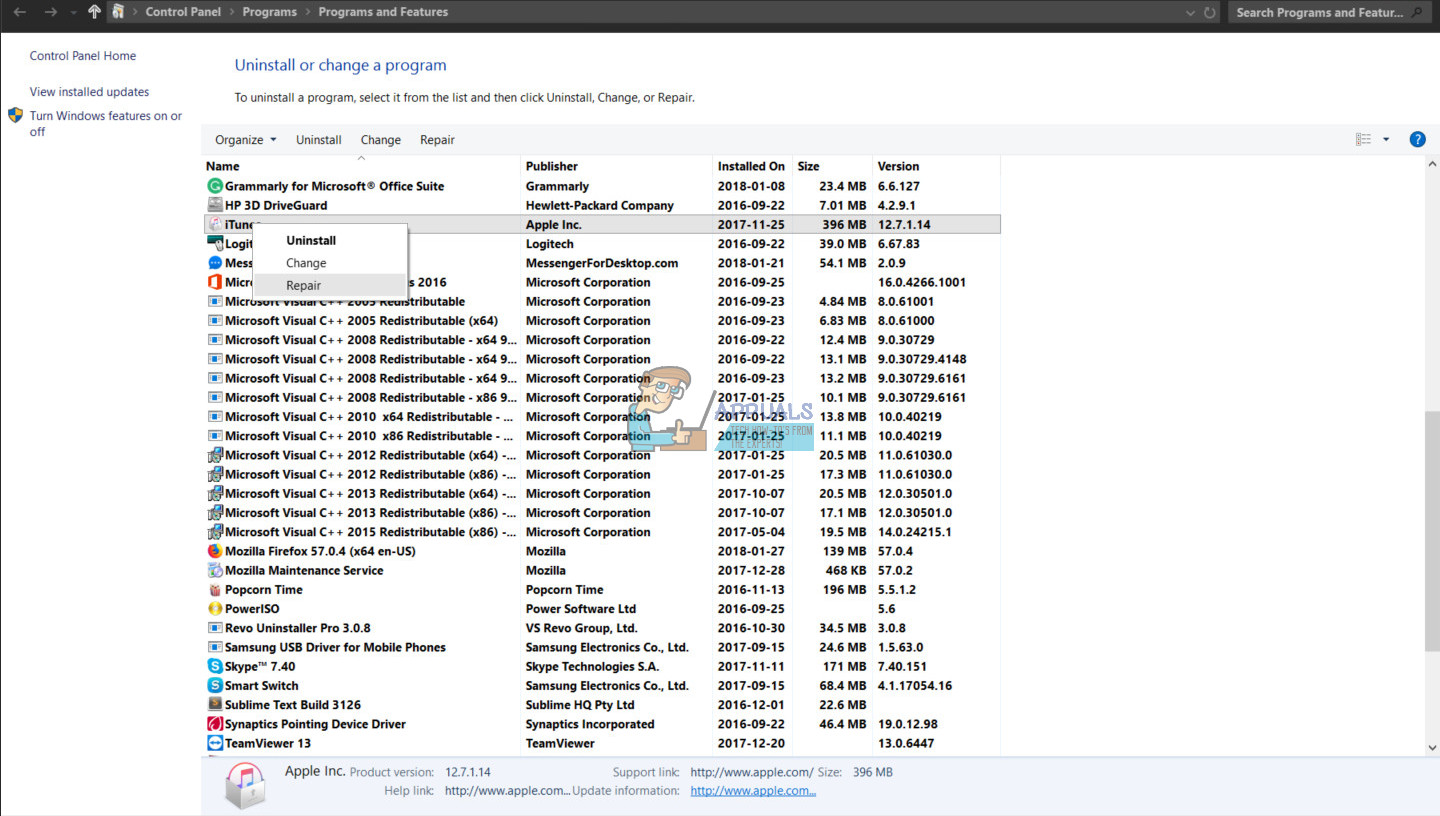The width and height of the screenshot is (1440, 816).
Task: Click the Repair toolbar button
Action: (x=437, y=140)
